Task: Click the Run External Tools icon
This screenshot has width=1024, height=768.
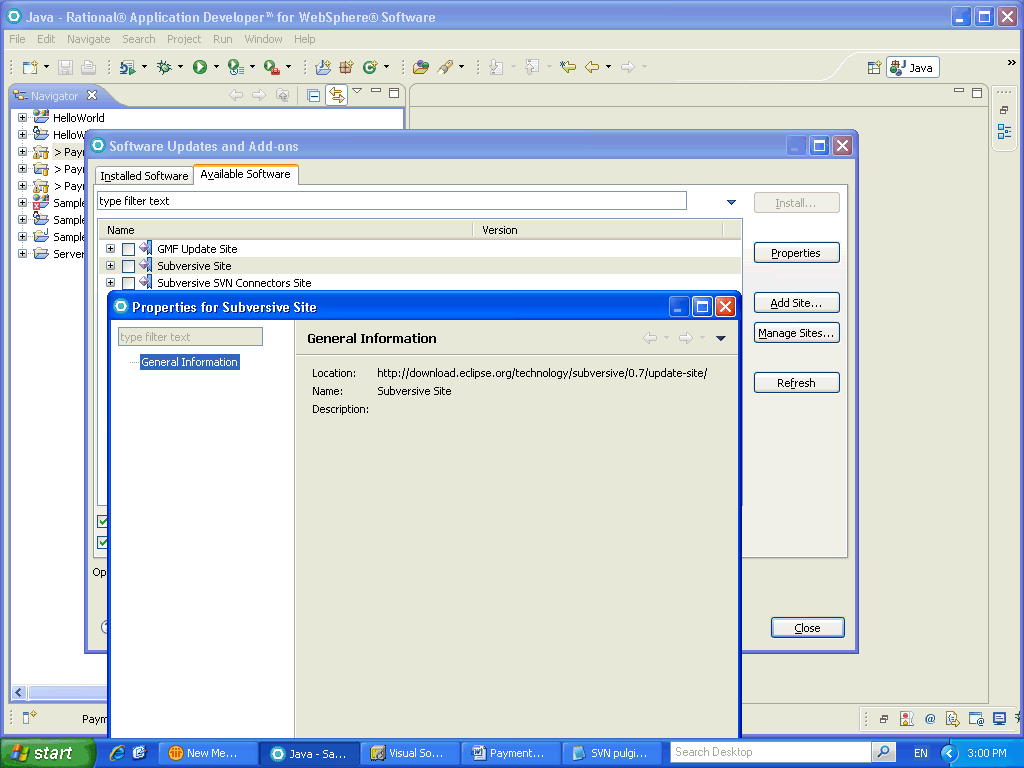Action: pos(272,67)
